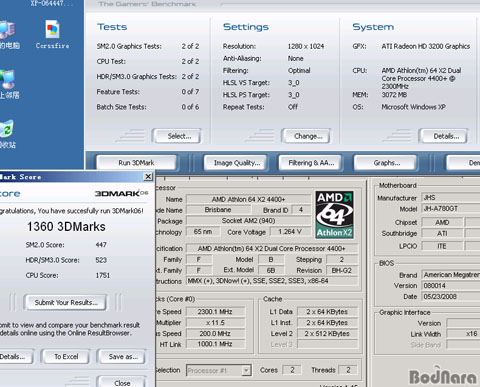Click the 200.0 MHz bus speed value
The height and width of the screenshot is (387, 480).
[215, 333]
